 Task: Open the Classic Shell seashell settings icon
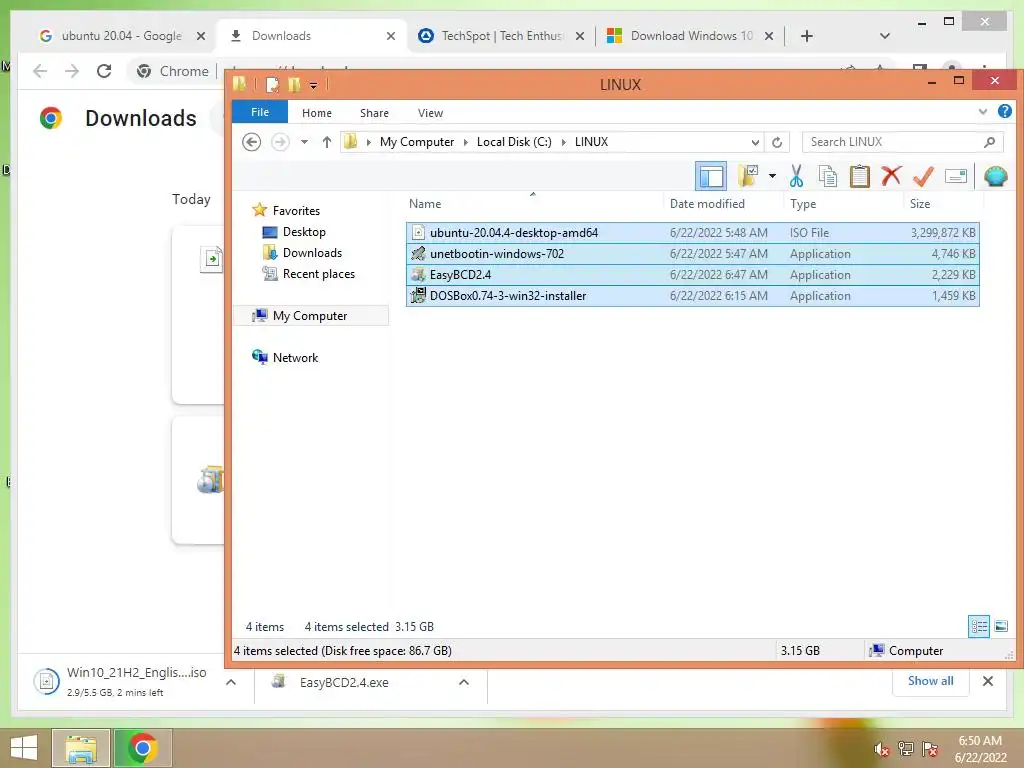995,176
